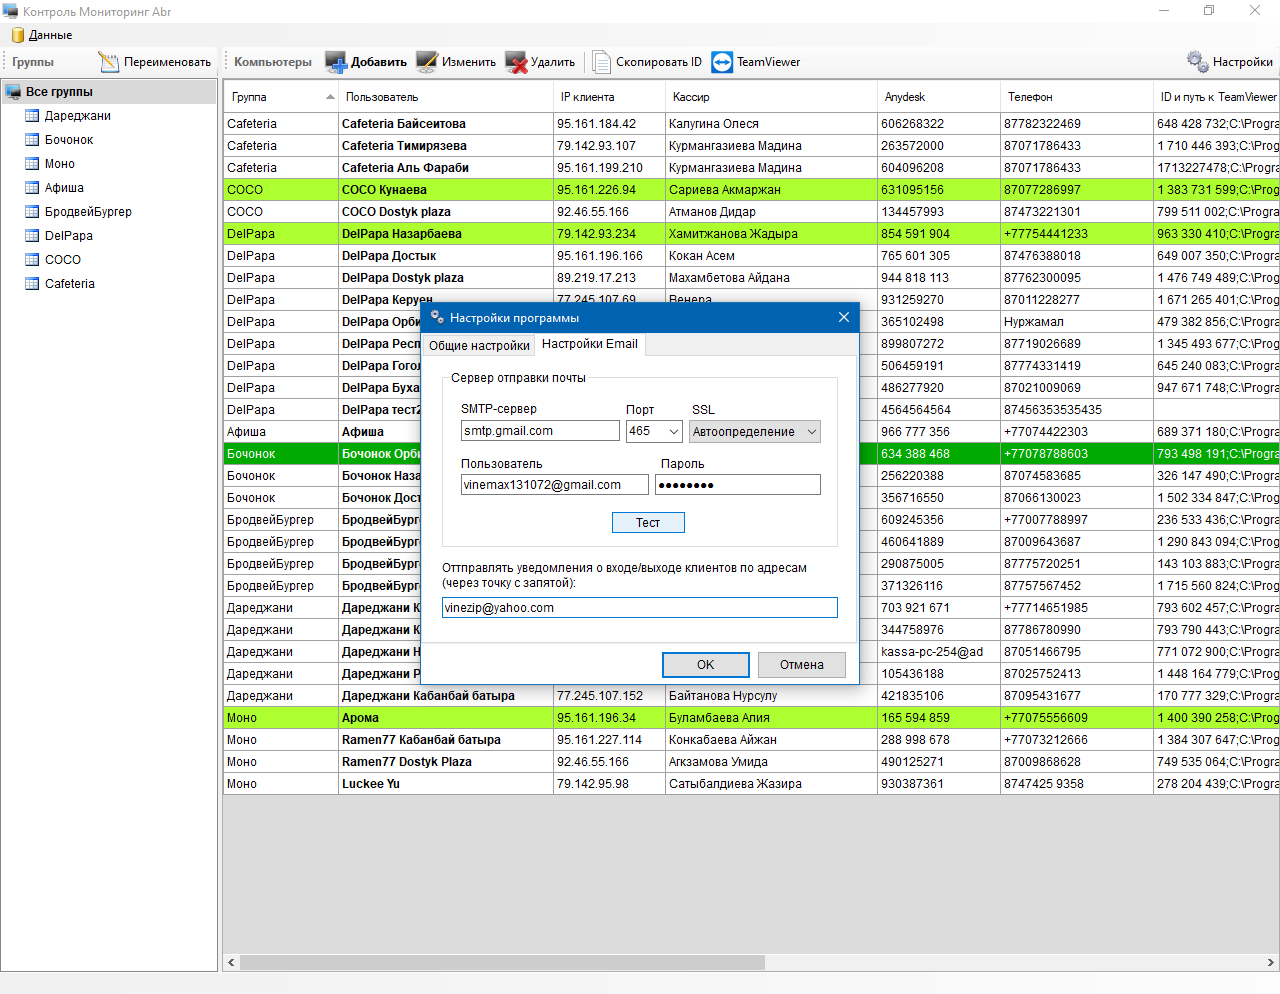This screenshot has height=994, width=1280.
Task: Select БродвейБургер group table icon
Action: click(32, 212)
